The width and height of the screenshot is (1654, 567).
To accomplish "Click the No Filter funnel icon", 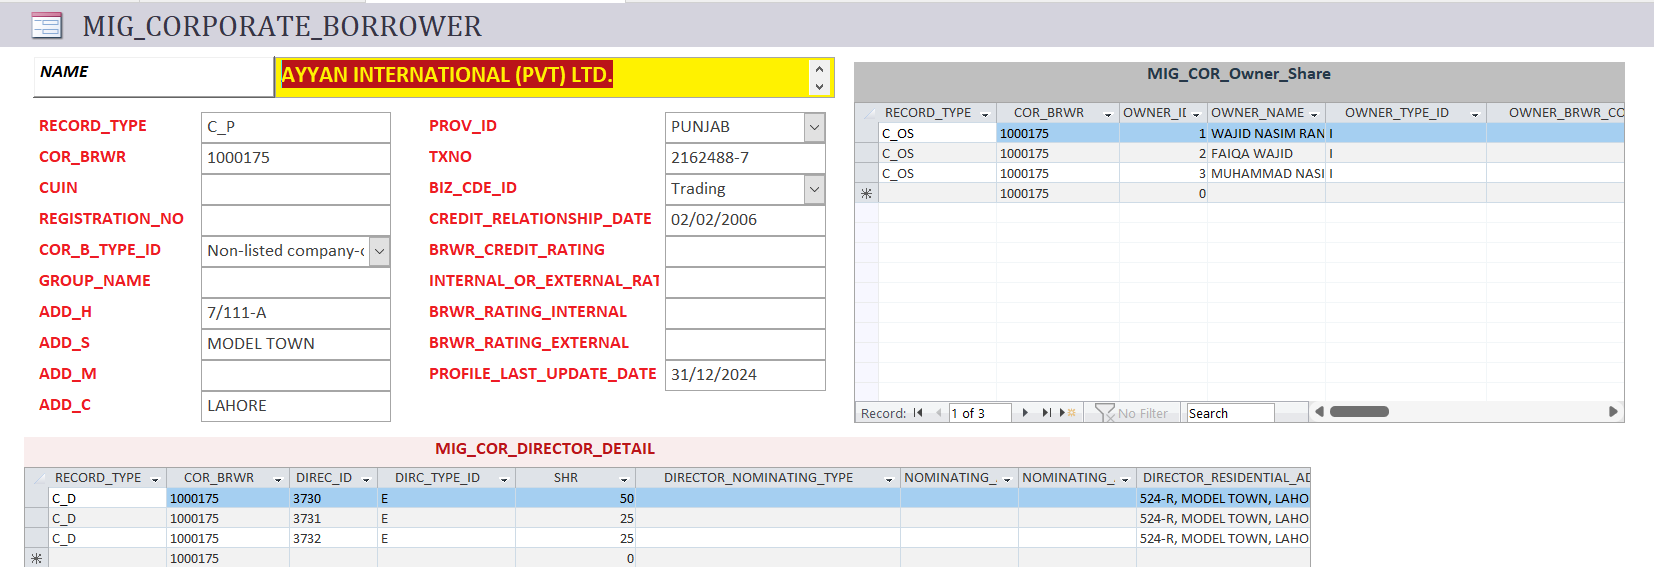I will point(1104,413).
